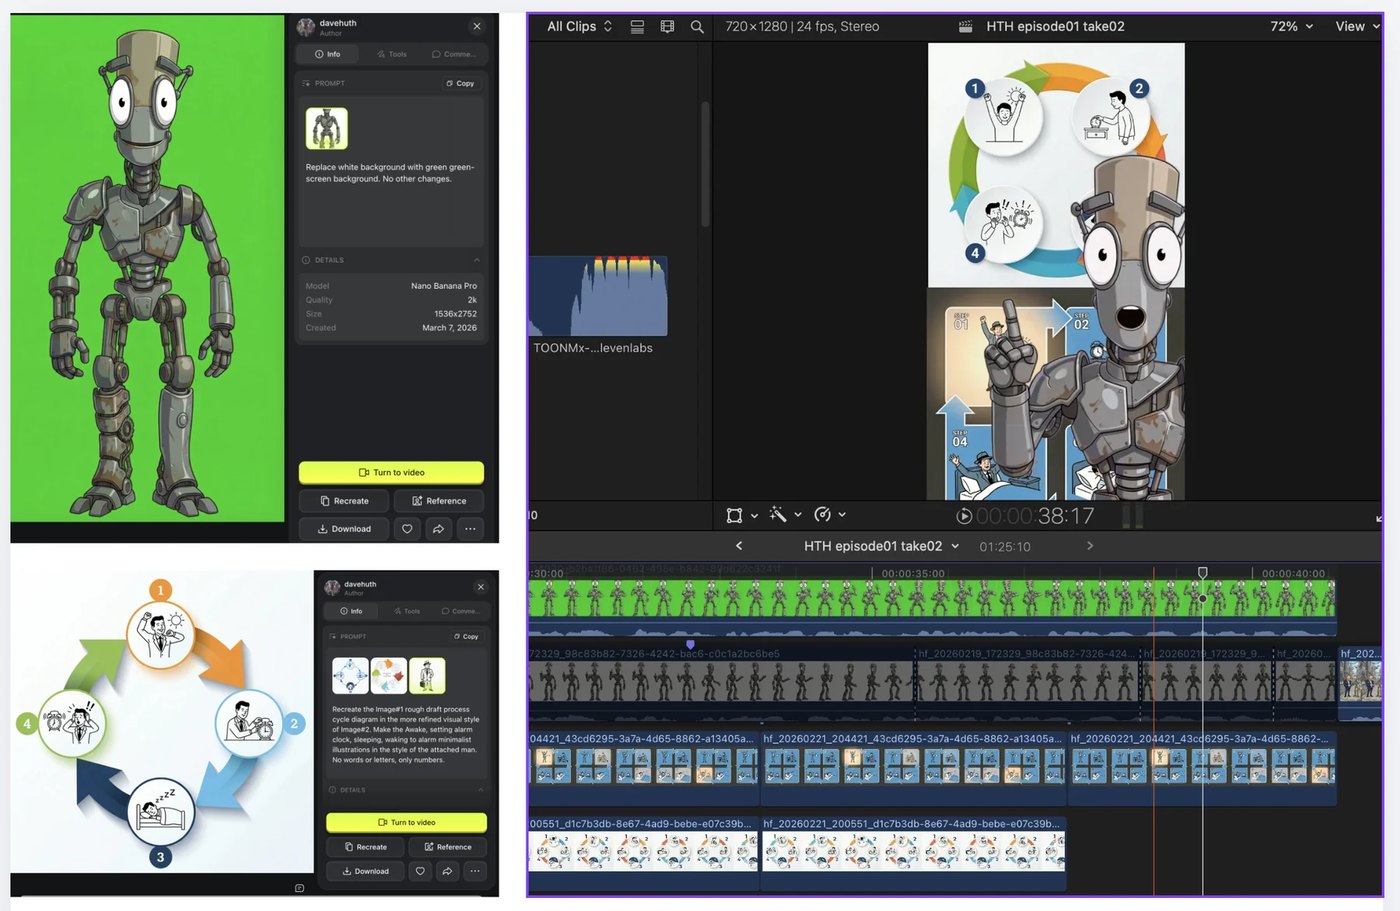Click Turn to video in robot panel

tap(391, 472)
